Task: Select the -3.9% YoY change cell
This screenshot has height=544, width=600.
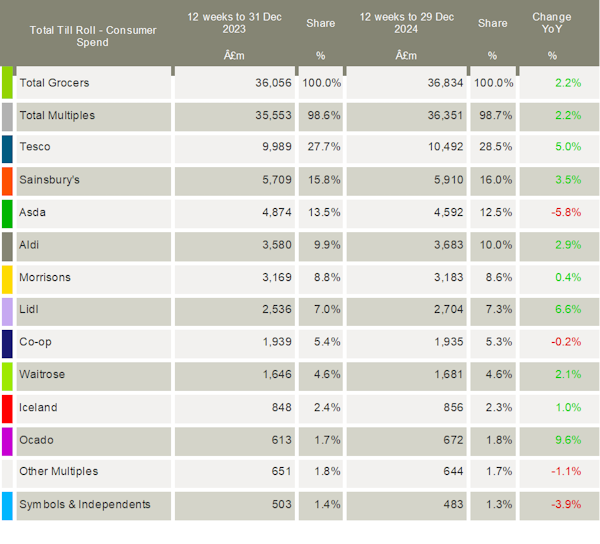Action: pyautogui.click(x=566, y=504)
